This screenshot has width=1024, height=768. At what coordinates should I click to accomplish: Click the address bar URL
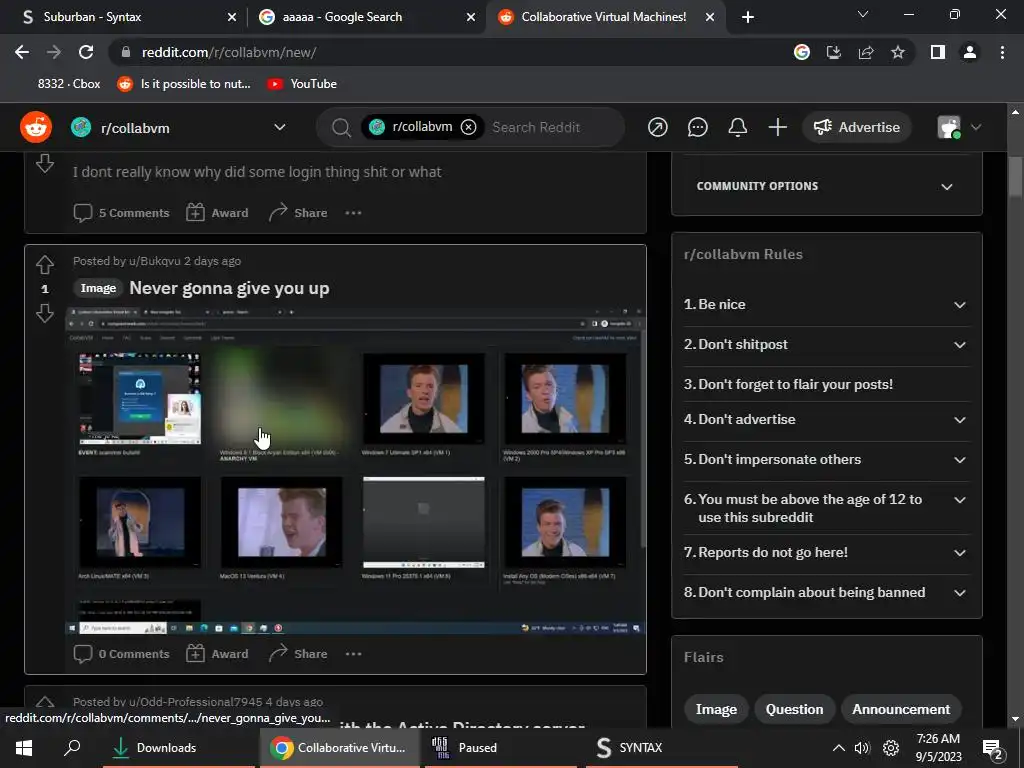click(229, 52)
